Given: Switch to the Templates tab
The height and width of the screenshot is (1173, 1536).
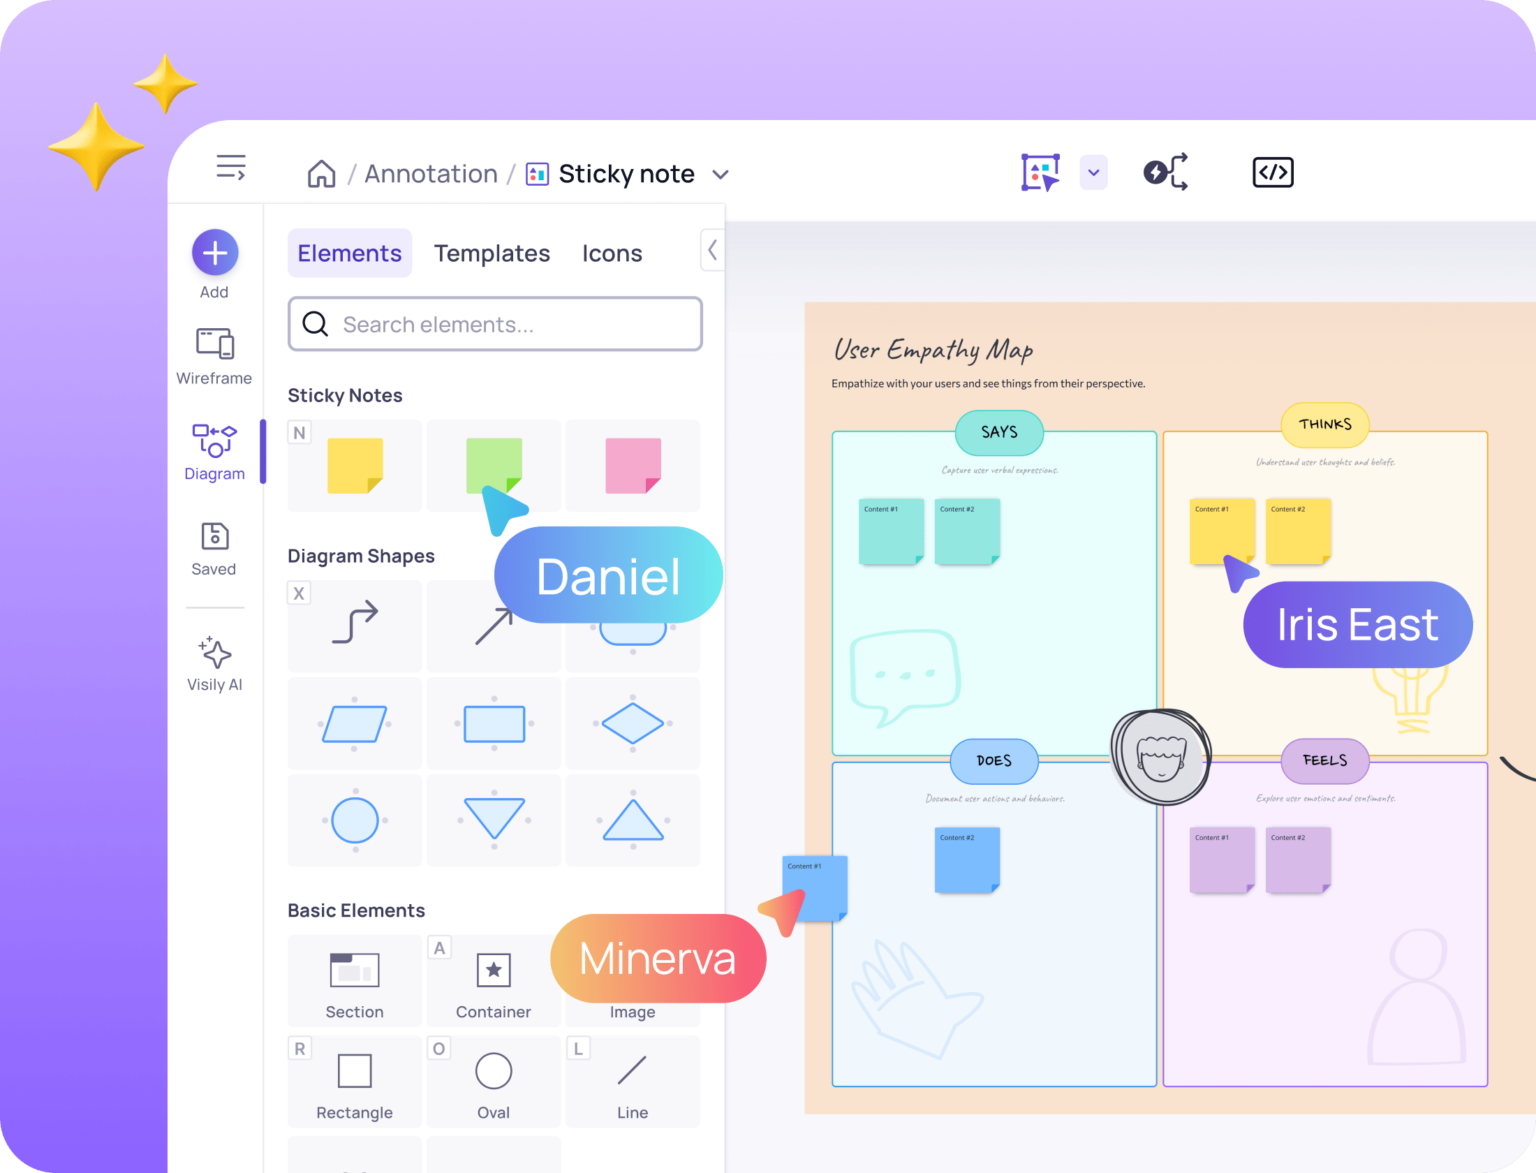Looking at the screenshot, I should coord(492,253).
